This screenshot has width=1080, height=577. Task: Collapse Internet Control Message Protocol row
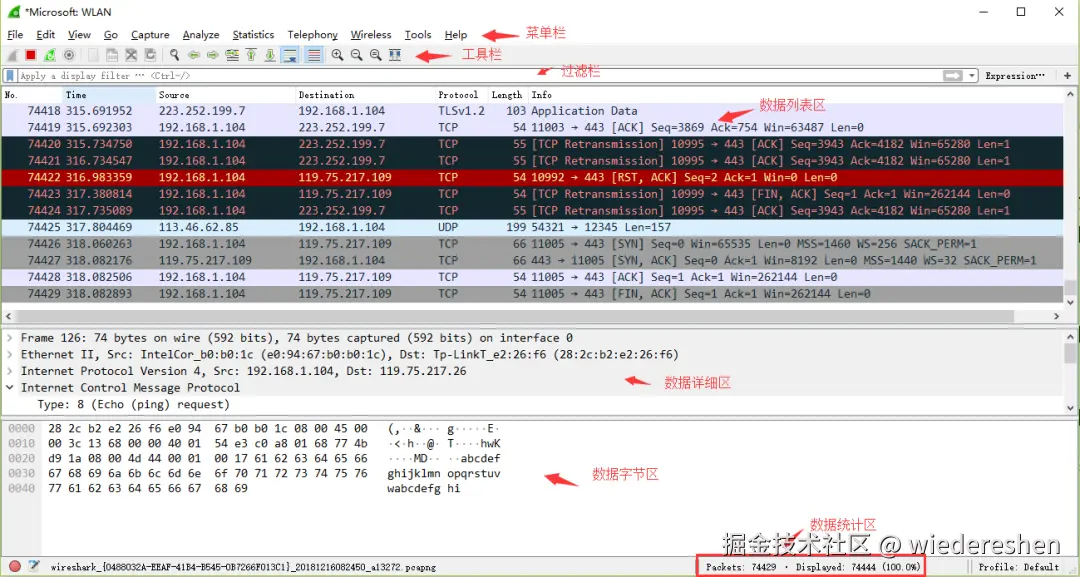coord(10,388)
